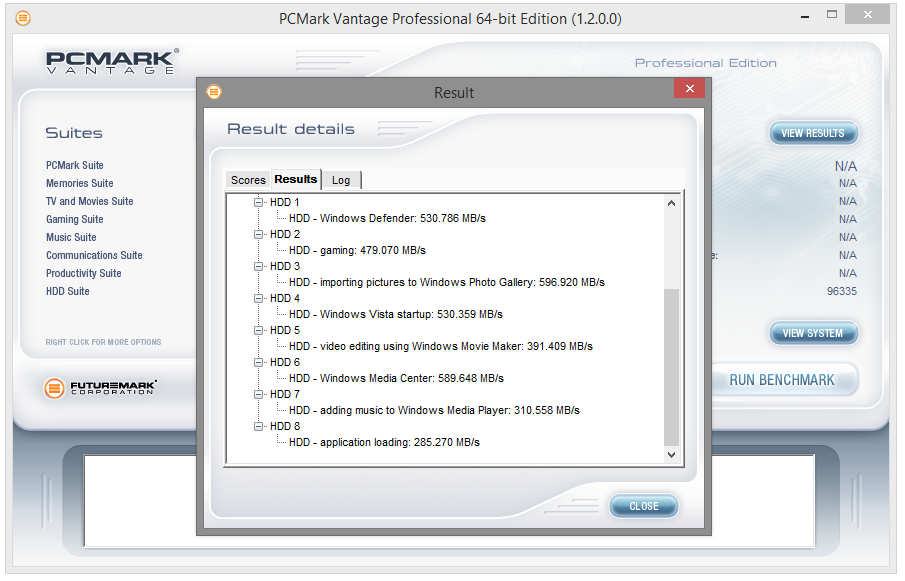Select Music Suite

click(71, 237)
